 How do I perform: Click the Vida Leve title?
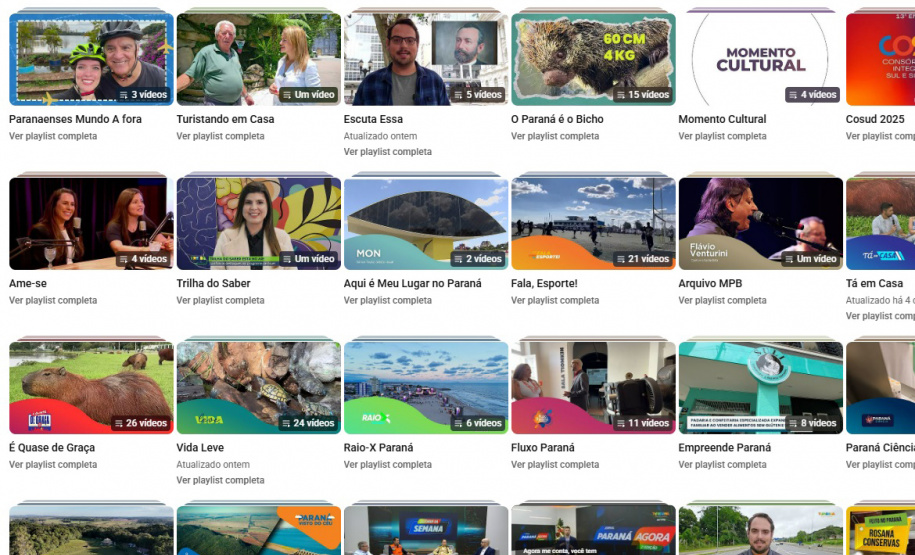tap(200, 448)
